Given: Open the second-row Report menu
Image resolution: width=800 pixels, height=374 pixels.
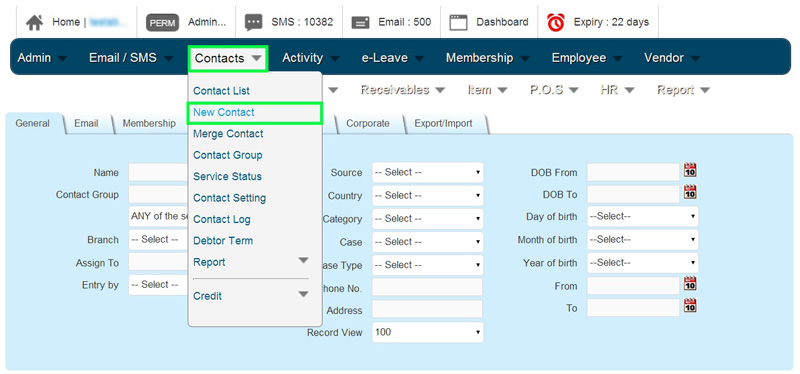Looking at the screenshot, I should pyautogui.click(x=684, y=90).
